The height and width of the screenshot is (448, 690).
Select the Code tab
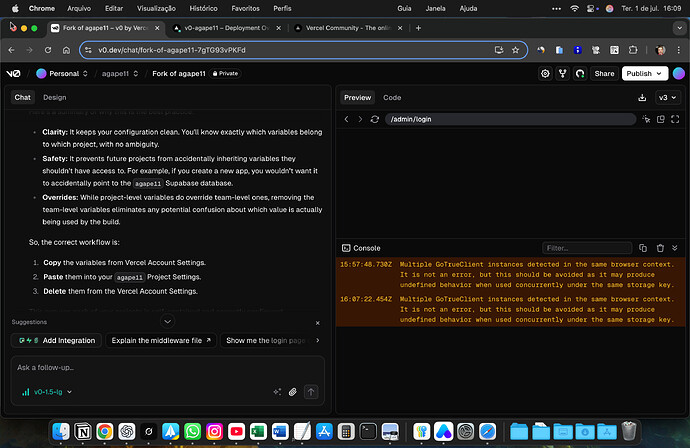pyautogui.click(x=392, y=98)
